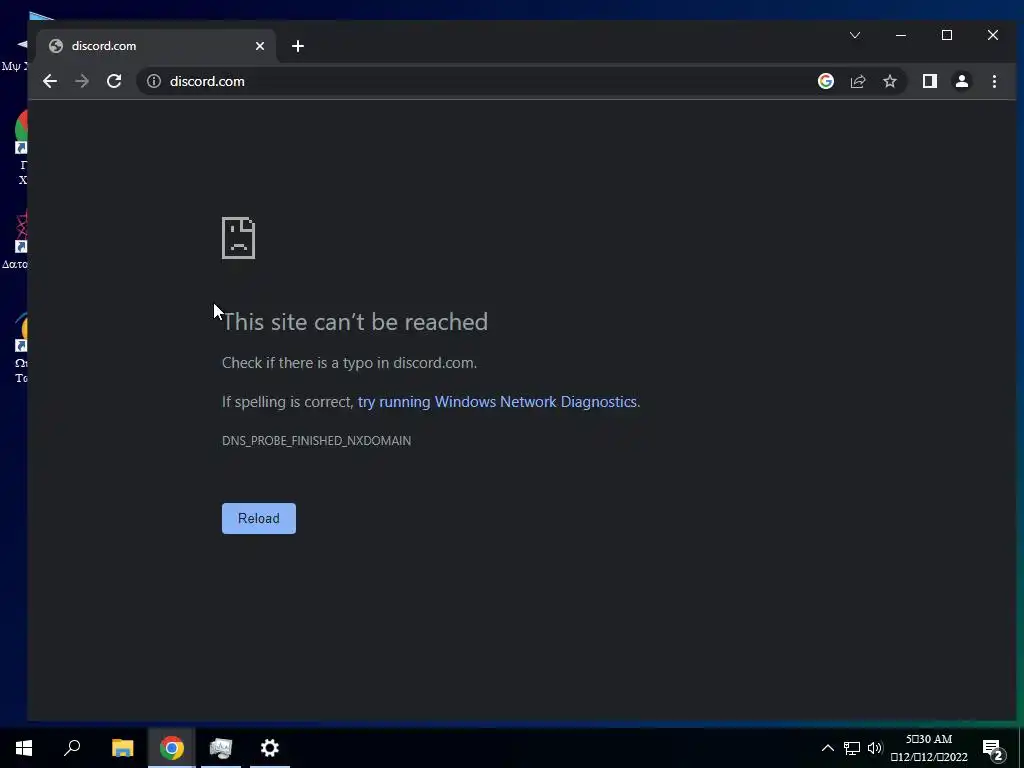Close the discord.com tab
This screenshot has height=768, width=1024.
[x=260, y=46]
